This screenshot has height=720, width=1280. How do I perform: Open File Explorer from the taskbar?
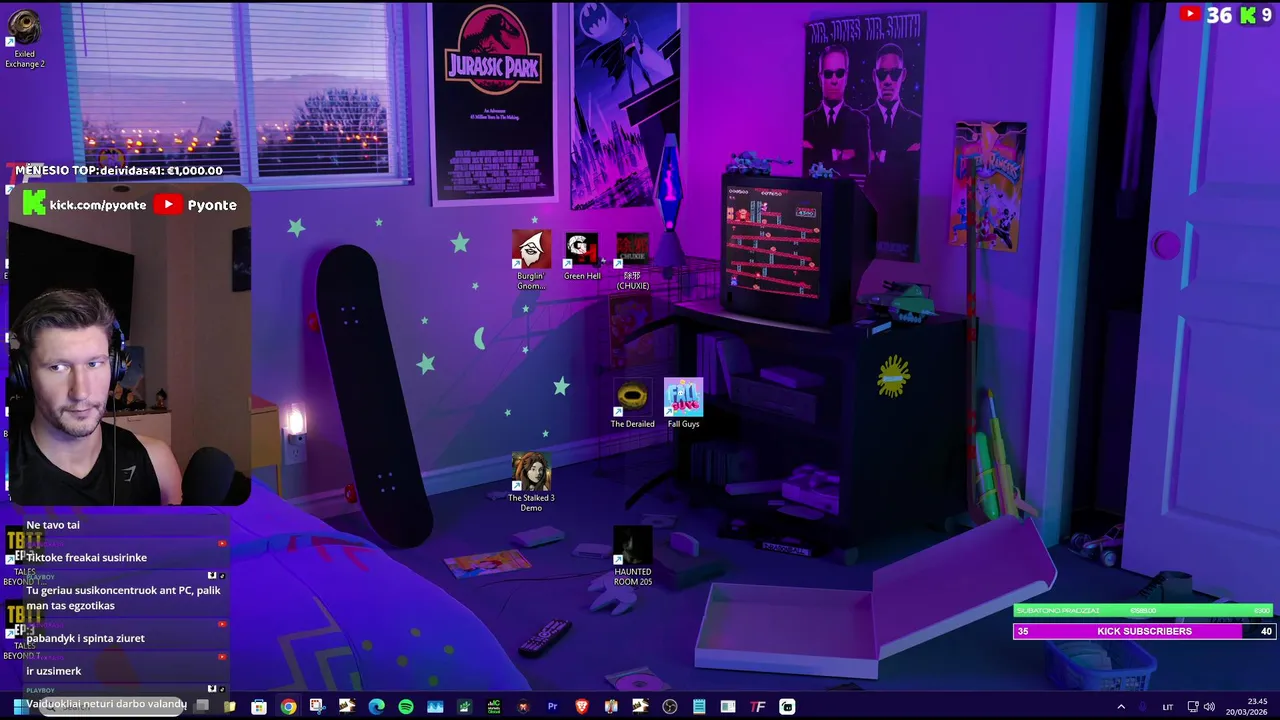point(229,706)
